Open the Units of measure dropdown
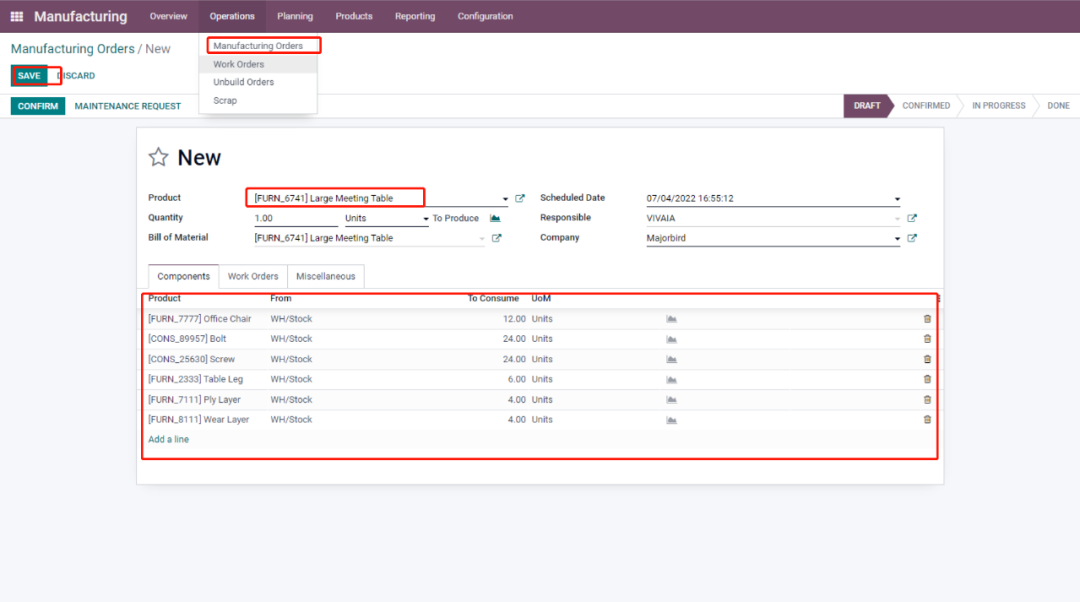Screen dimensions: 1080x602 coord(385,218)
